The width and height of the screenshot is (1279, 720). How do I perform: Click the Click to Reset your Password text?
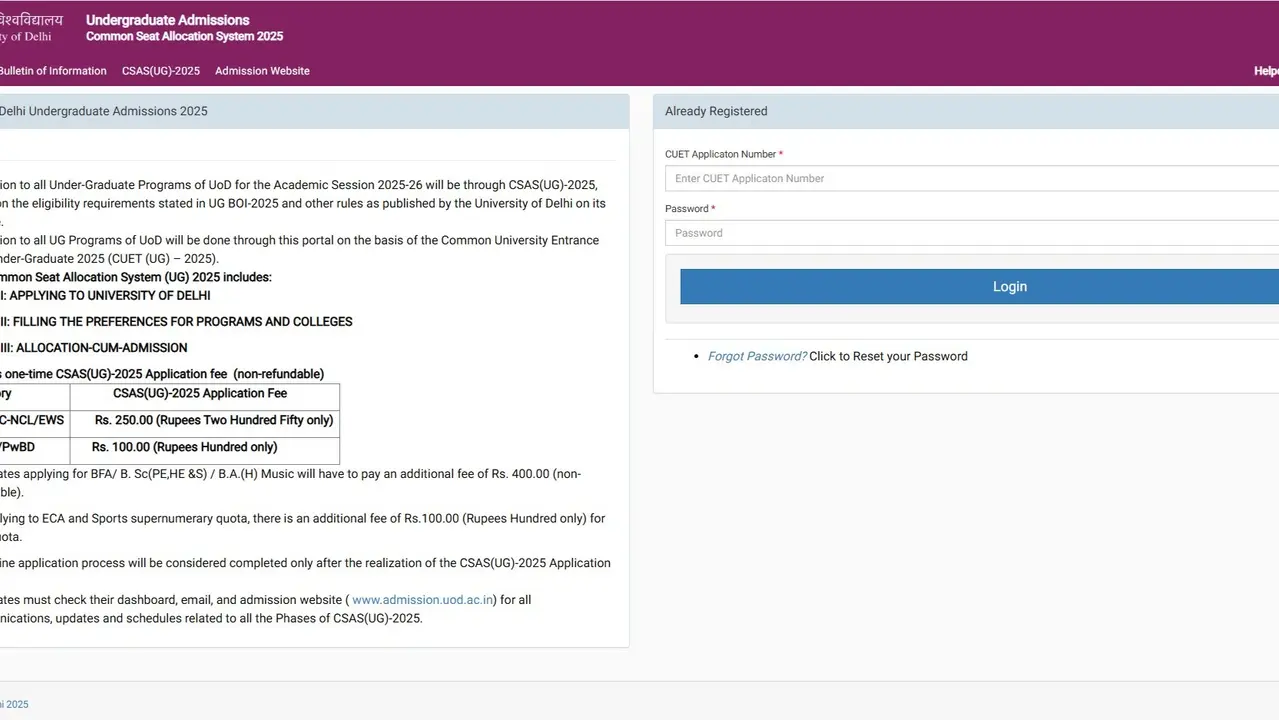tap(887, 356)
